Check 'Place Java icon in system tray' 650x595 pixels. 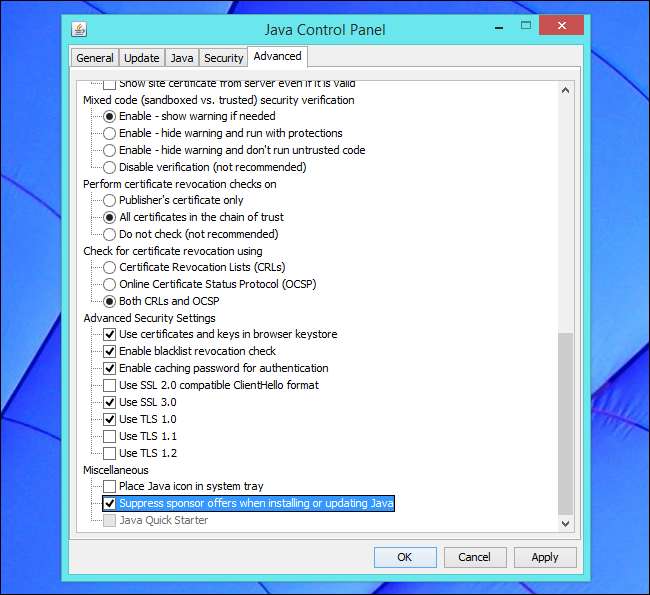[109, 486]
